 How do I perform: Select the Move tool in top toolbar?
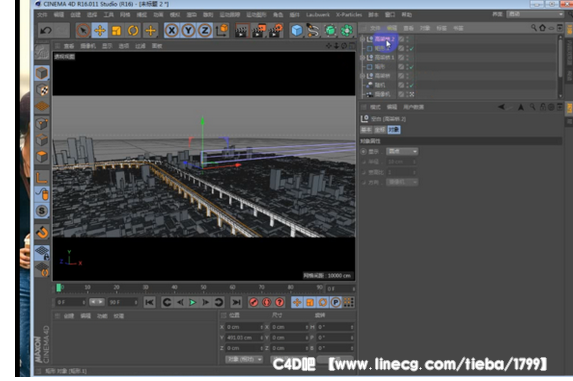(x=100, y=31)
